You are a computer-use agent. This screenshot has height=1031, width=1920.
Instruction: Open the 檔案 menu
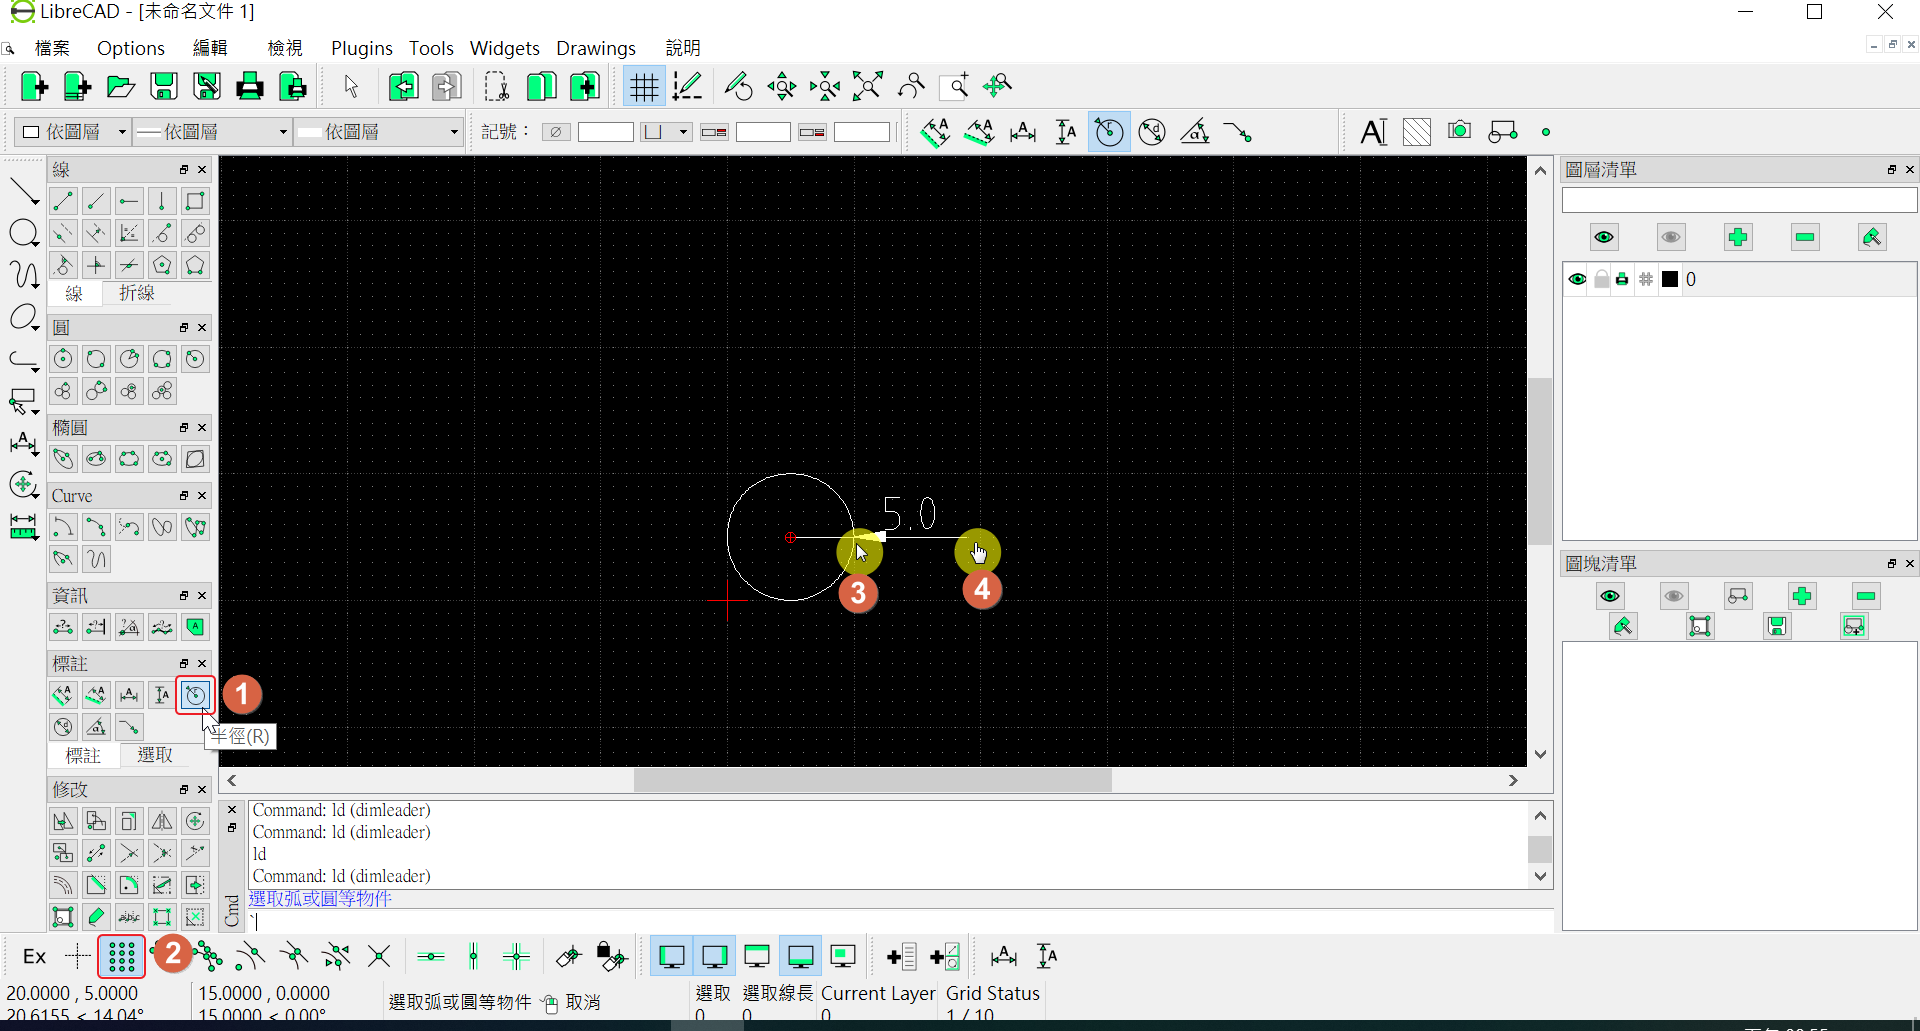click(52, 48)
